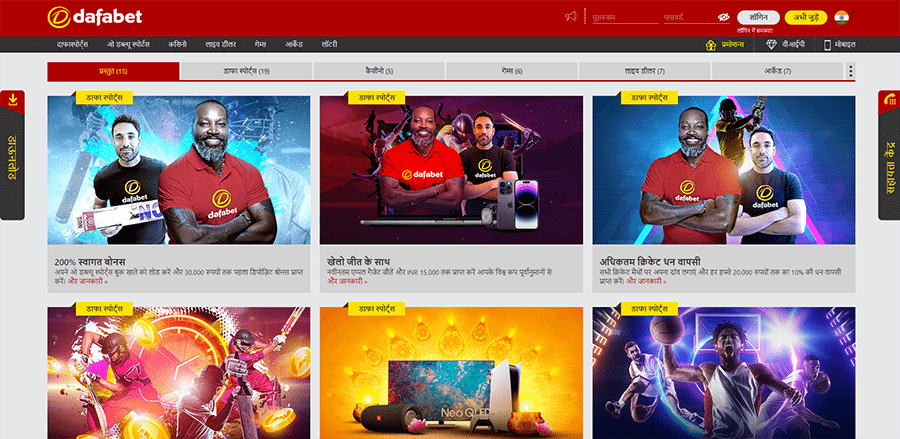Click the Dafabet logo in the header
Image resolution: width=900 pixels, height=439 pixels.
[95, 17]
